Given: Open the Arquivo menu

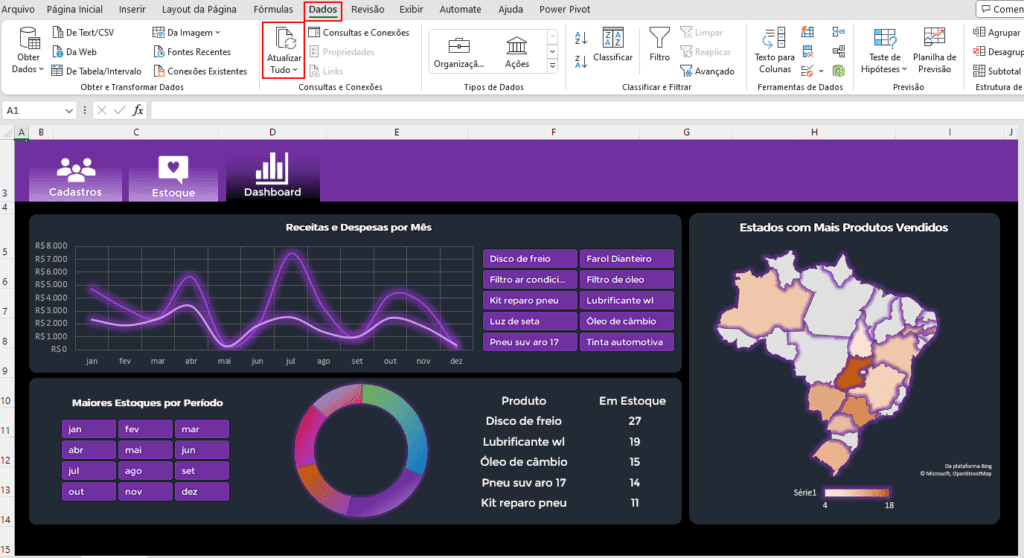Looking at the screenshot, I should [18, 9].
